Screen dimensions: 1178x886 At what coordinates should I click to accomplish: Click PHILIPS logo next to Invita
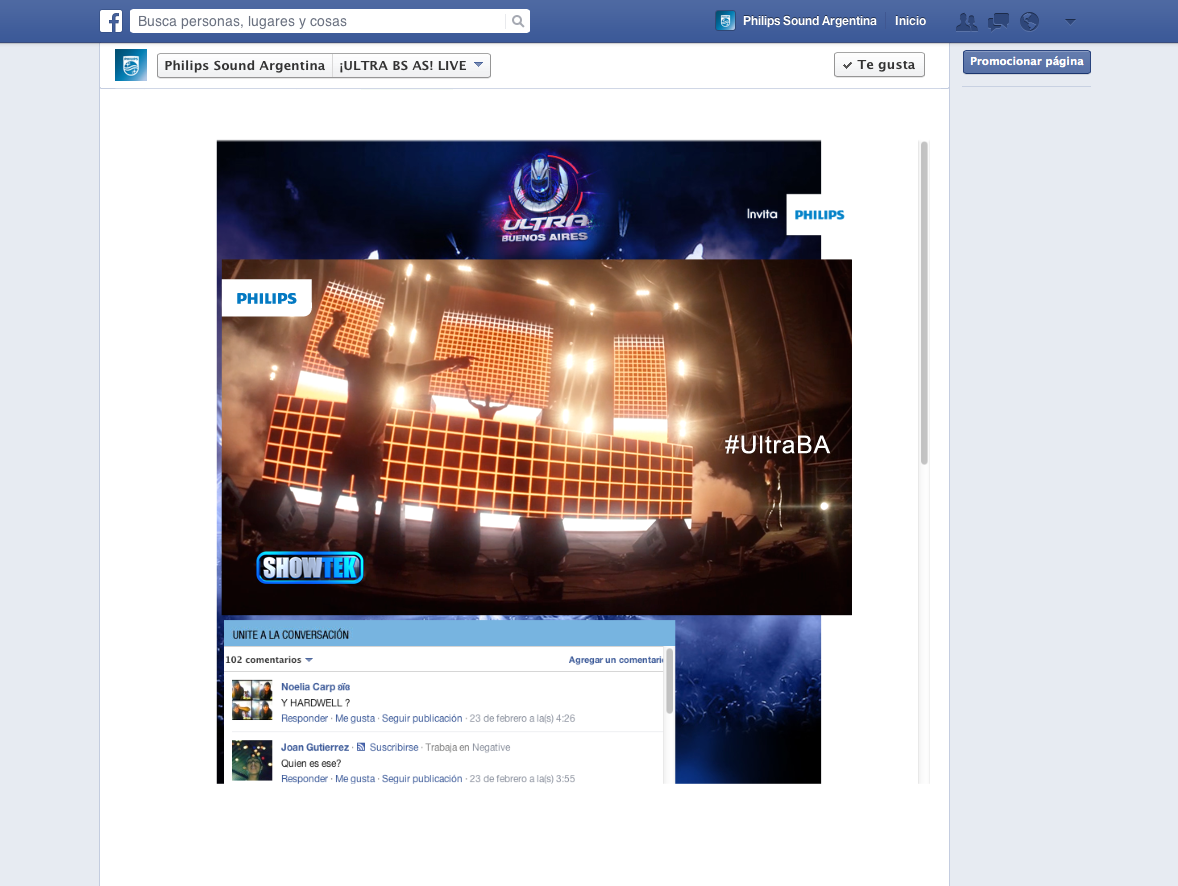(819, 215)
